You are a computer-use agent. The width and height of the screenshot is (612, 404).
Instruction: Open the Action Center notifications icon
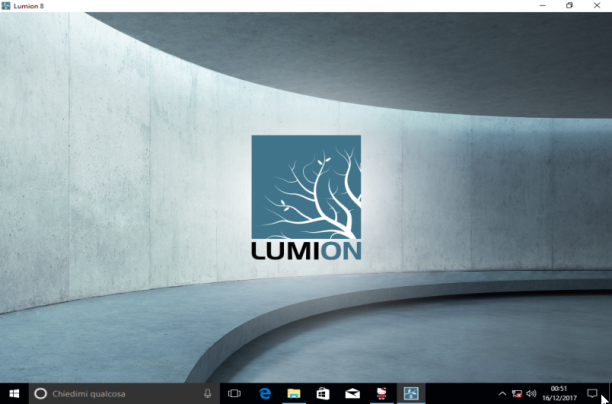pos(592,393)
